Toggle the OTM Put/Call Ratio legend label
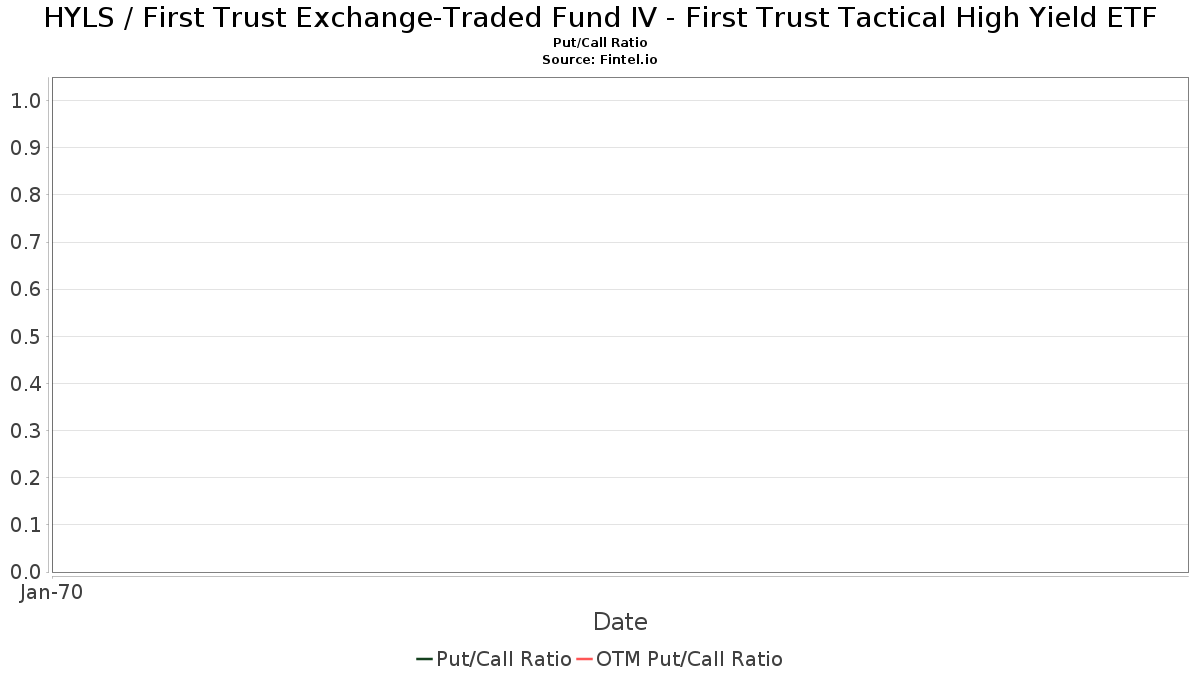1200x675 pixels. coord(689,659)
